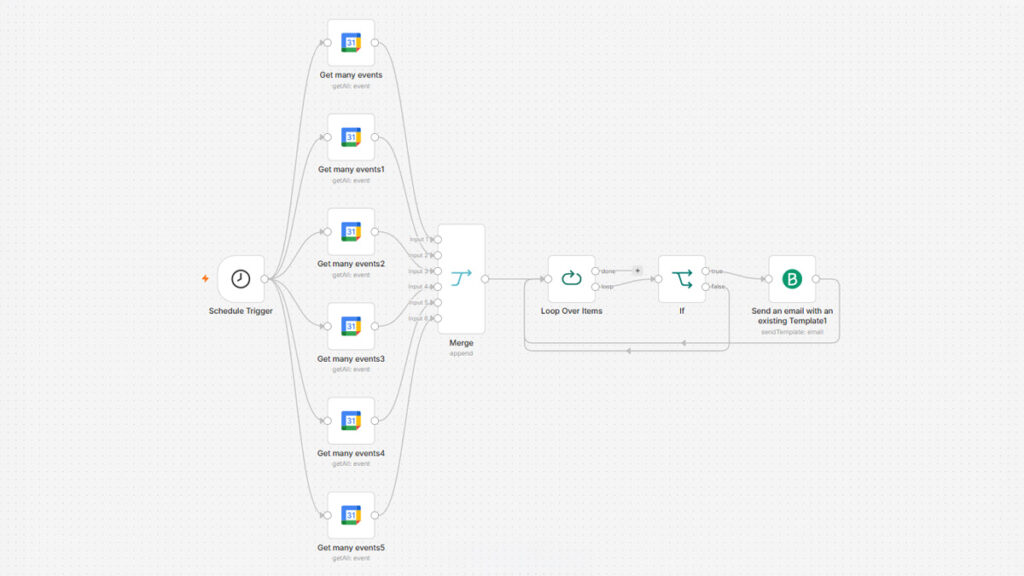Viewport: 1024px width, 576px height.
Task: Click the Merge node Input 3 port
Action: tap(438, 271)
